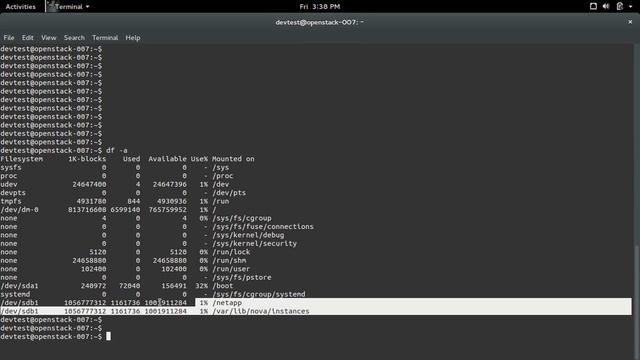The height and width of the screenshot is (360, 640).
Task: Click the terminal cursor at the last prompt
Action: tap(109, 336)
